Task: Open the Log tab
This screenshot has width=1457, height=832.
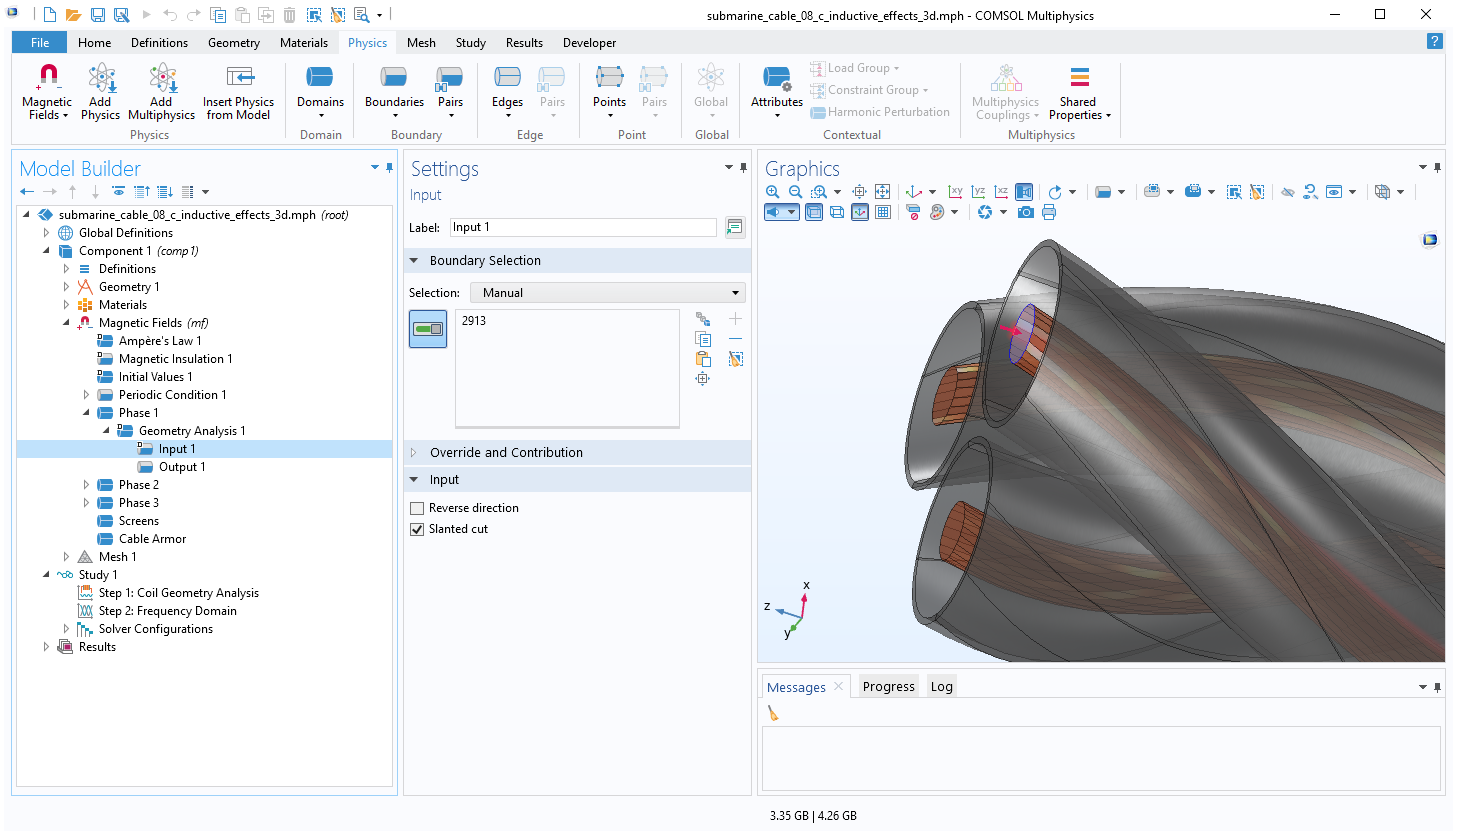Action: (941, 686)
